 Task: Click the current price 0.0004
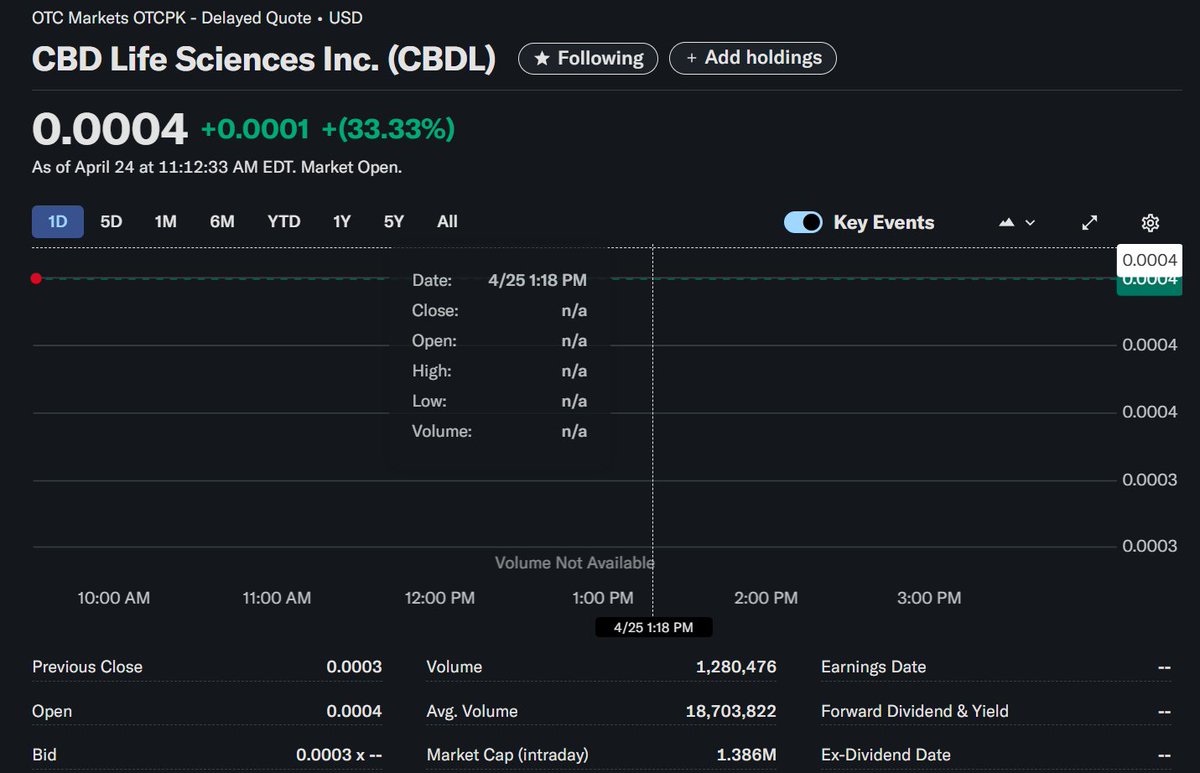click(110, 129)
